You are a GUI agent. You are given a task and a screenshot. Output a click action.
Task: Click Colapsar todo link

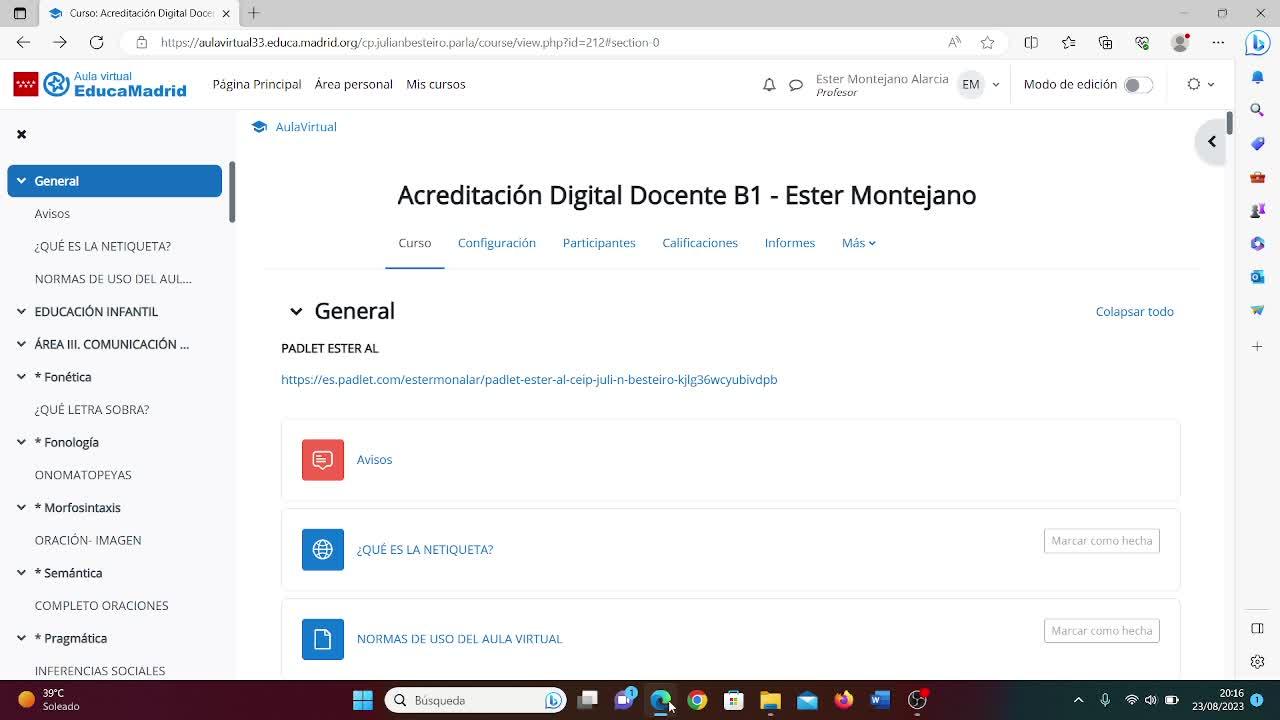[x=1135, y=312]
